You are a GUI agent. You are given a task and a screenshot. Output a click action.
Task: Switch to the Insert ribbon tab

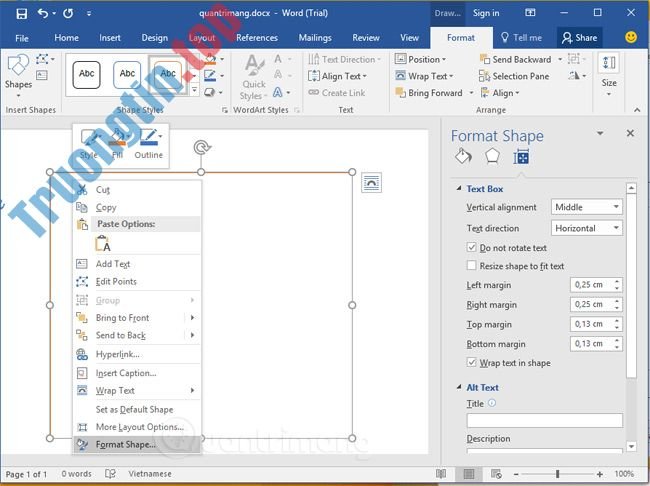pos(110,38)
